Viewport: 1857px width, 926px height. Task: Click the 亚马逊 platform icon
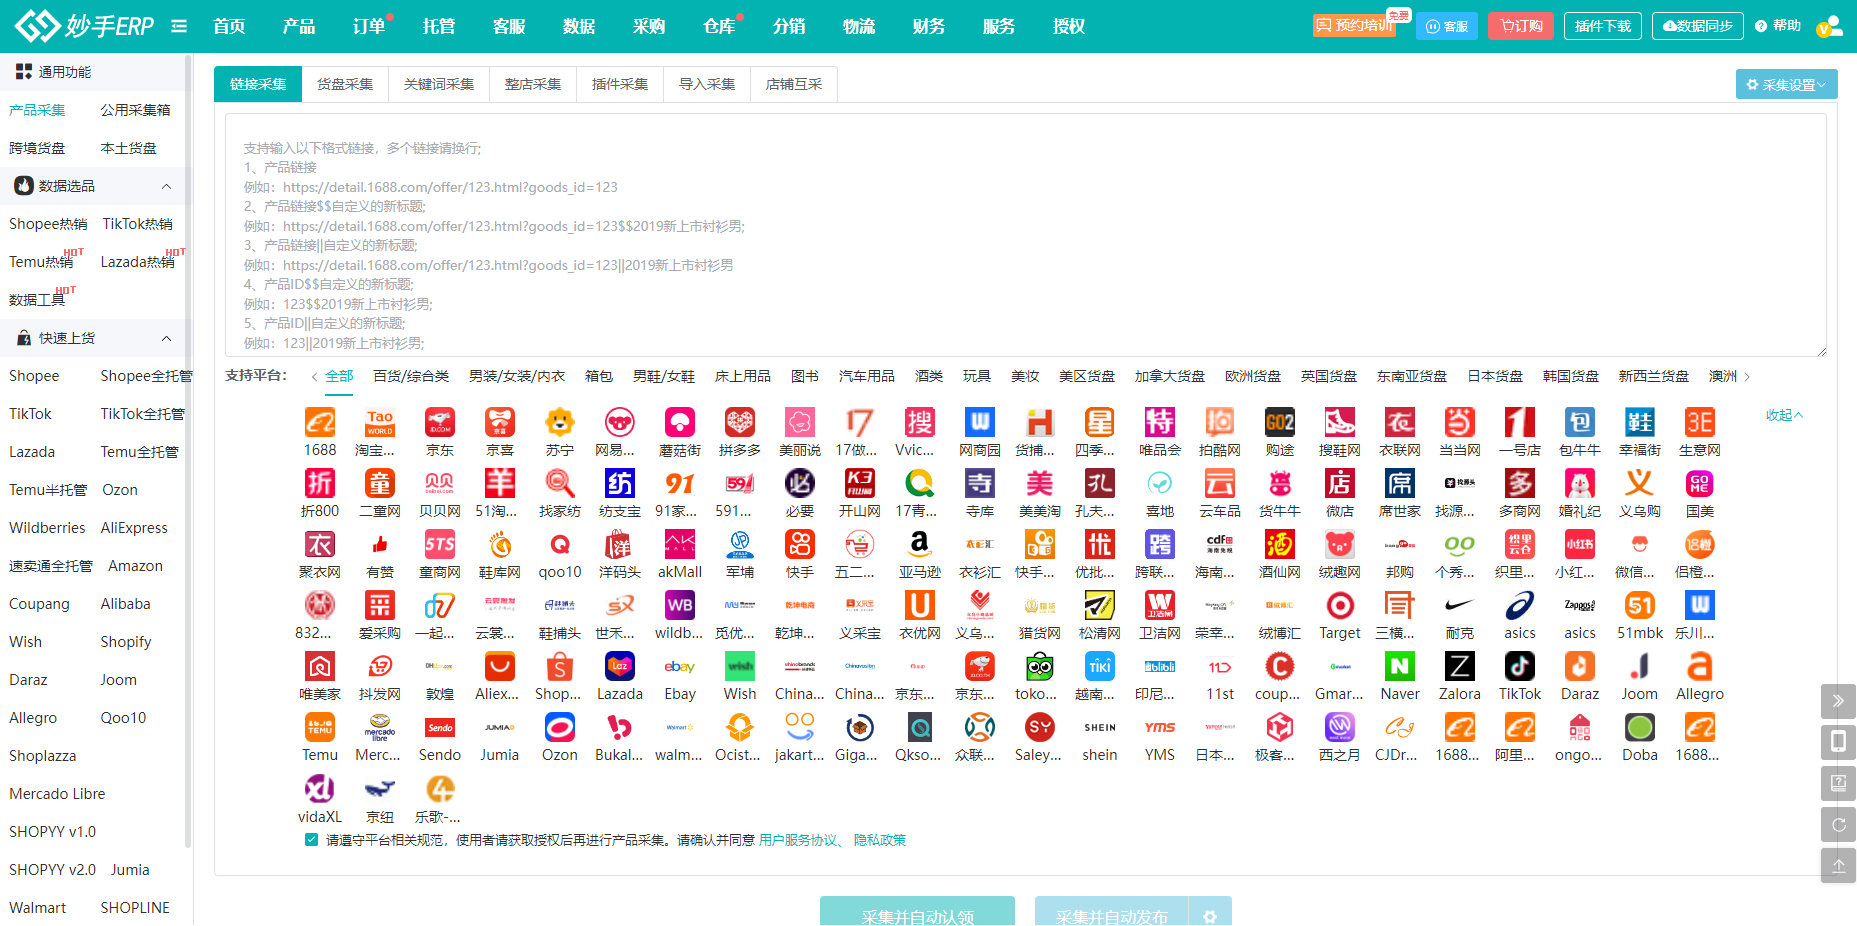[x=920, y=544]
